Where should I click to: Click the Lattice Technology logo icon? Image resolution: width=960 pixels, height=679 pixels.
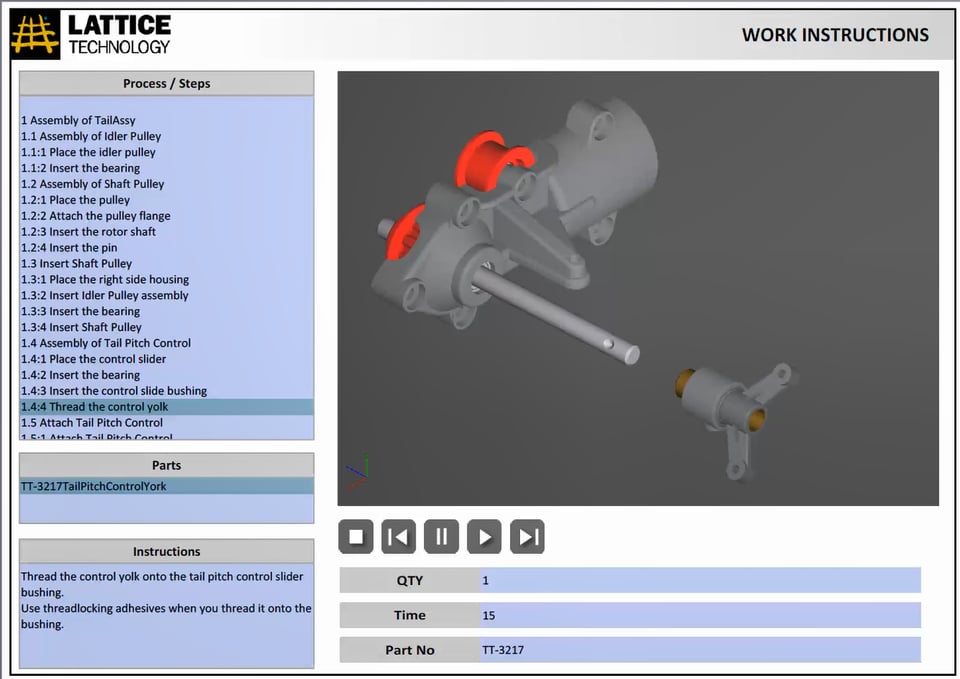36,33
